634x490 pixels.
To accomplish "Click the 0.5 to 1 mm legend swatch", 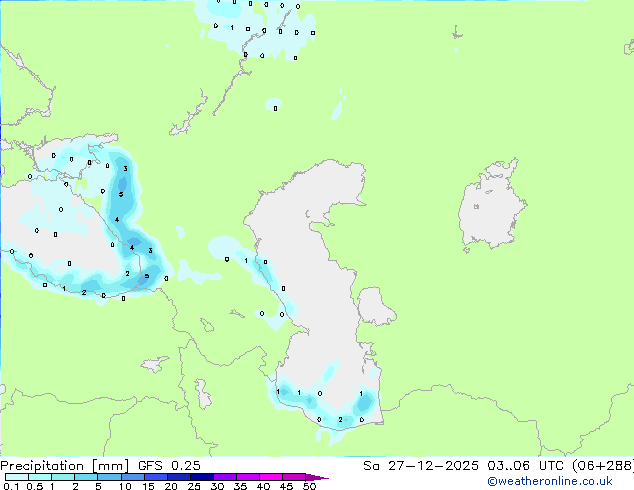I will tap(40, 477).
